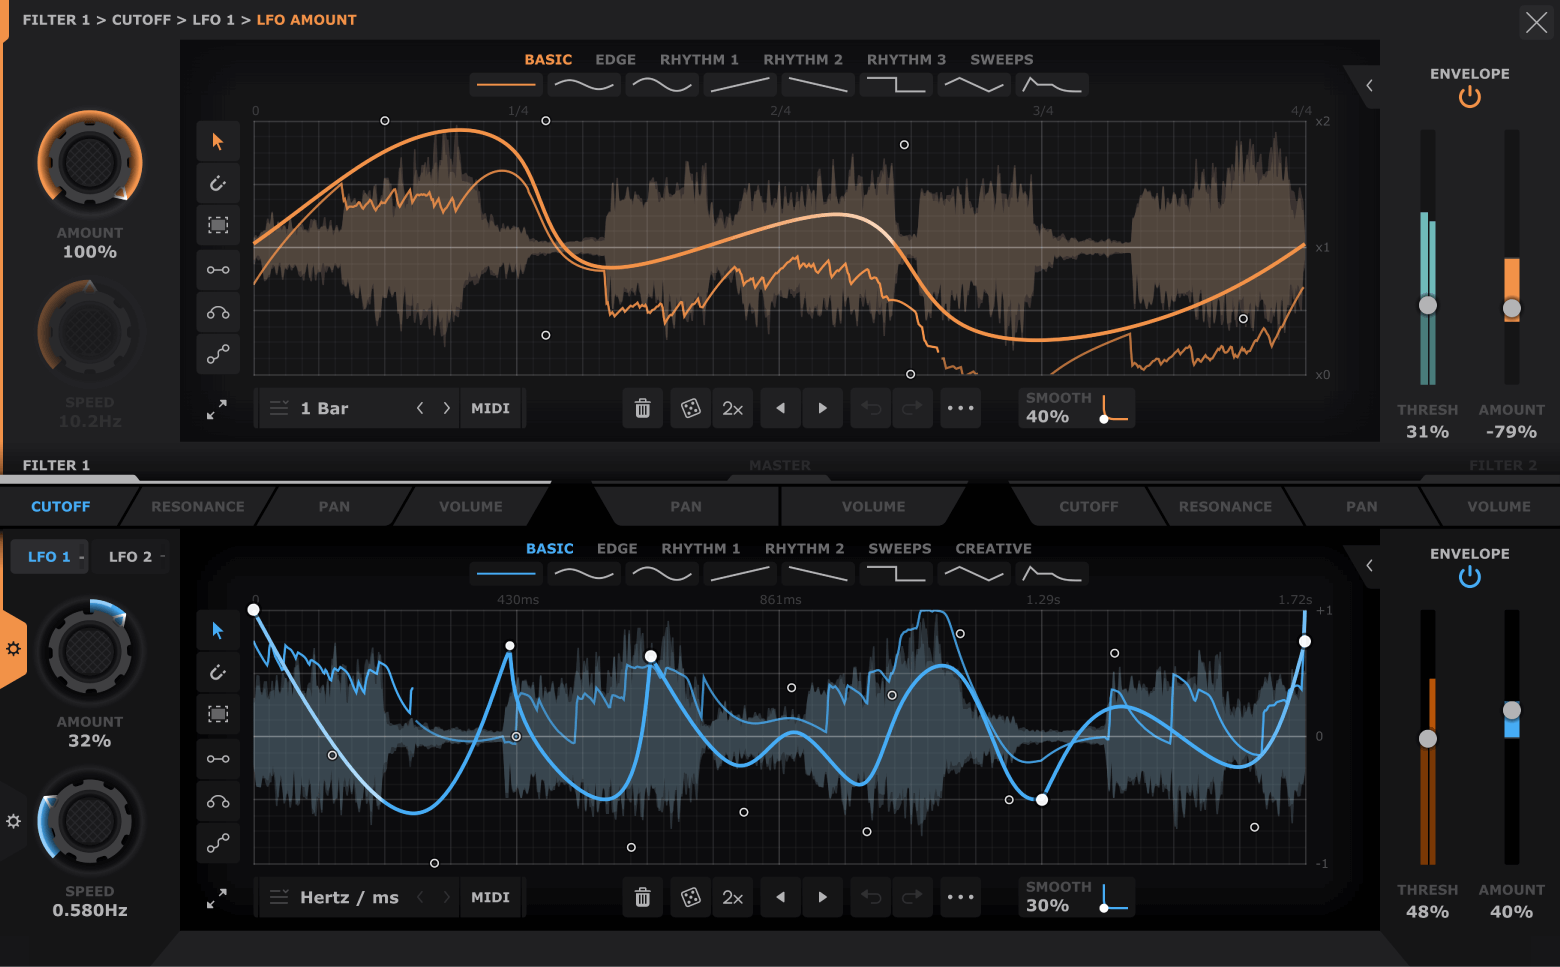Select the arrow edit tool in the LFO editor
The width and height of the screenshot is (1560, 967).
tap(218, 141)
